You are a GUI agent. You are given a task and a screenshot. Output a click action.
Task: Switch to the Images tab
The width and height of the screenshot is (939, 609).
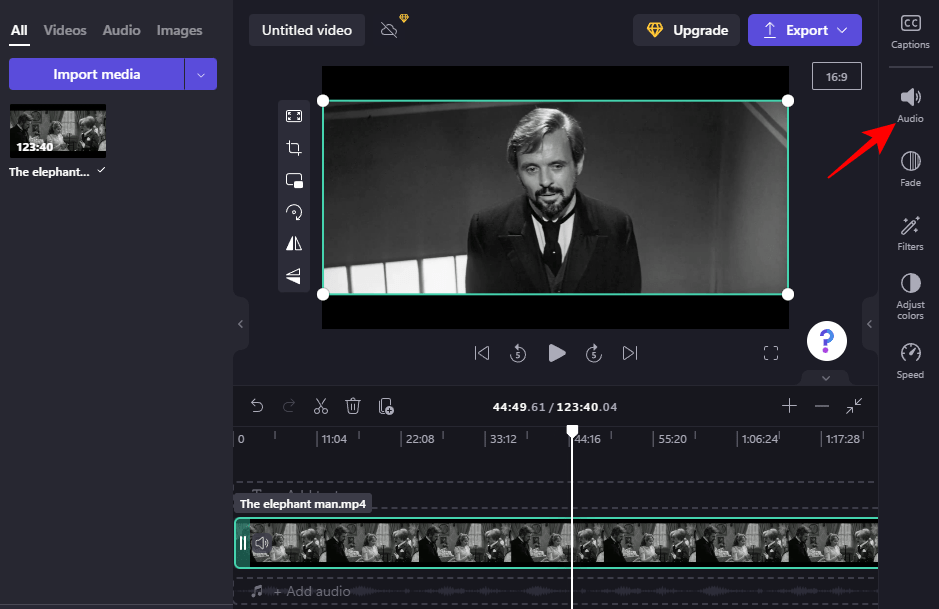[179, 30]
